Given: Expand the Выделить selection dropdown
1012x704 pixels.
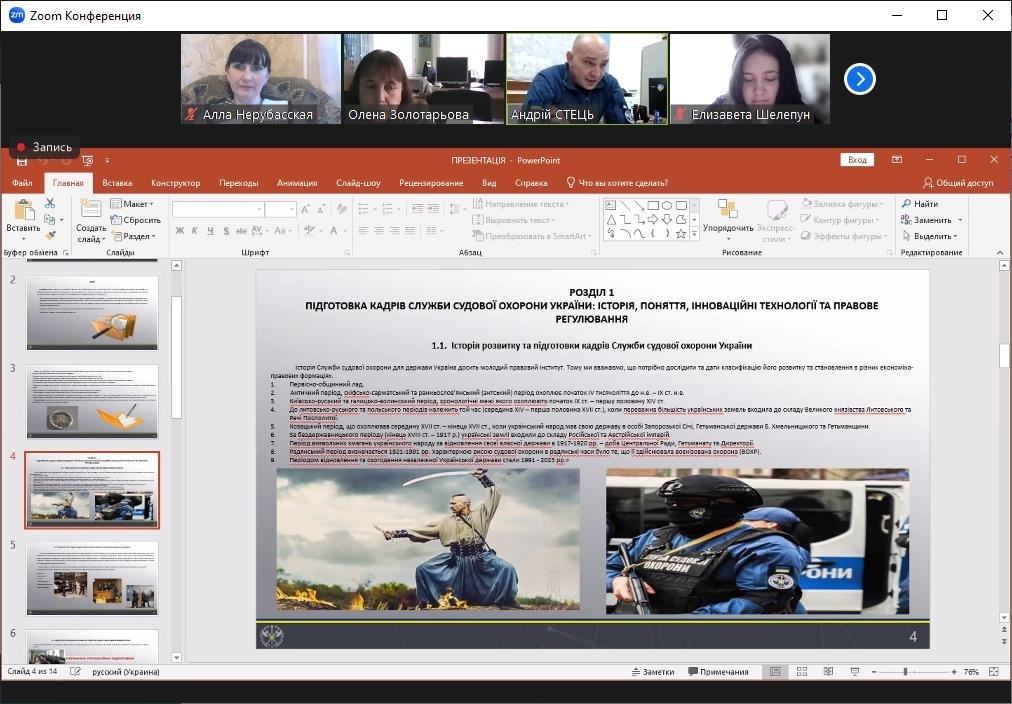Looking at the screenshot, I should [x=931, y=236].
